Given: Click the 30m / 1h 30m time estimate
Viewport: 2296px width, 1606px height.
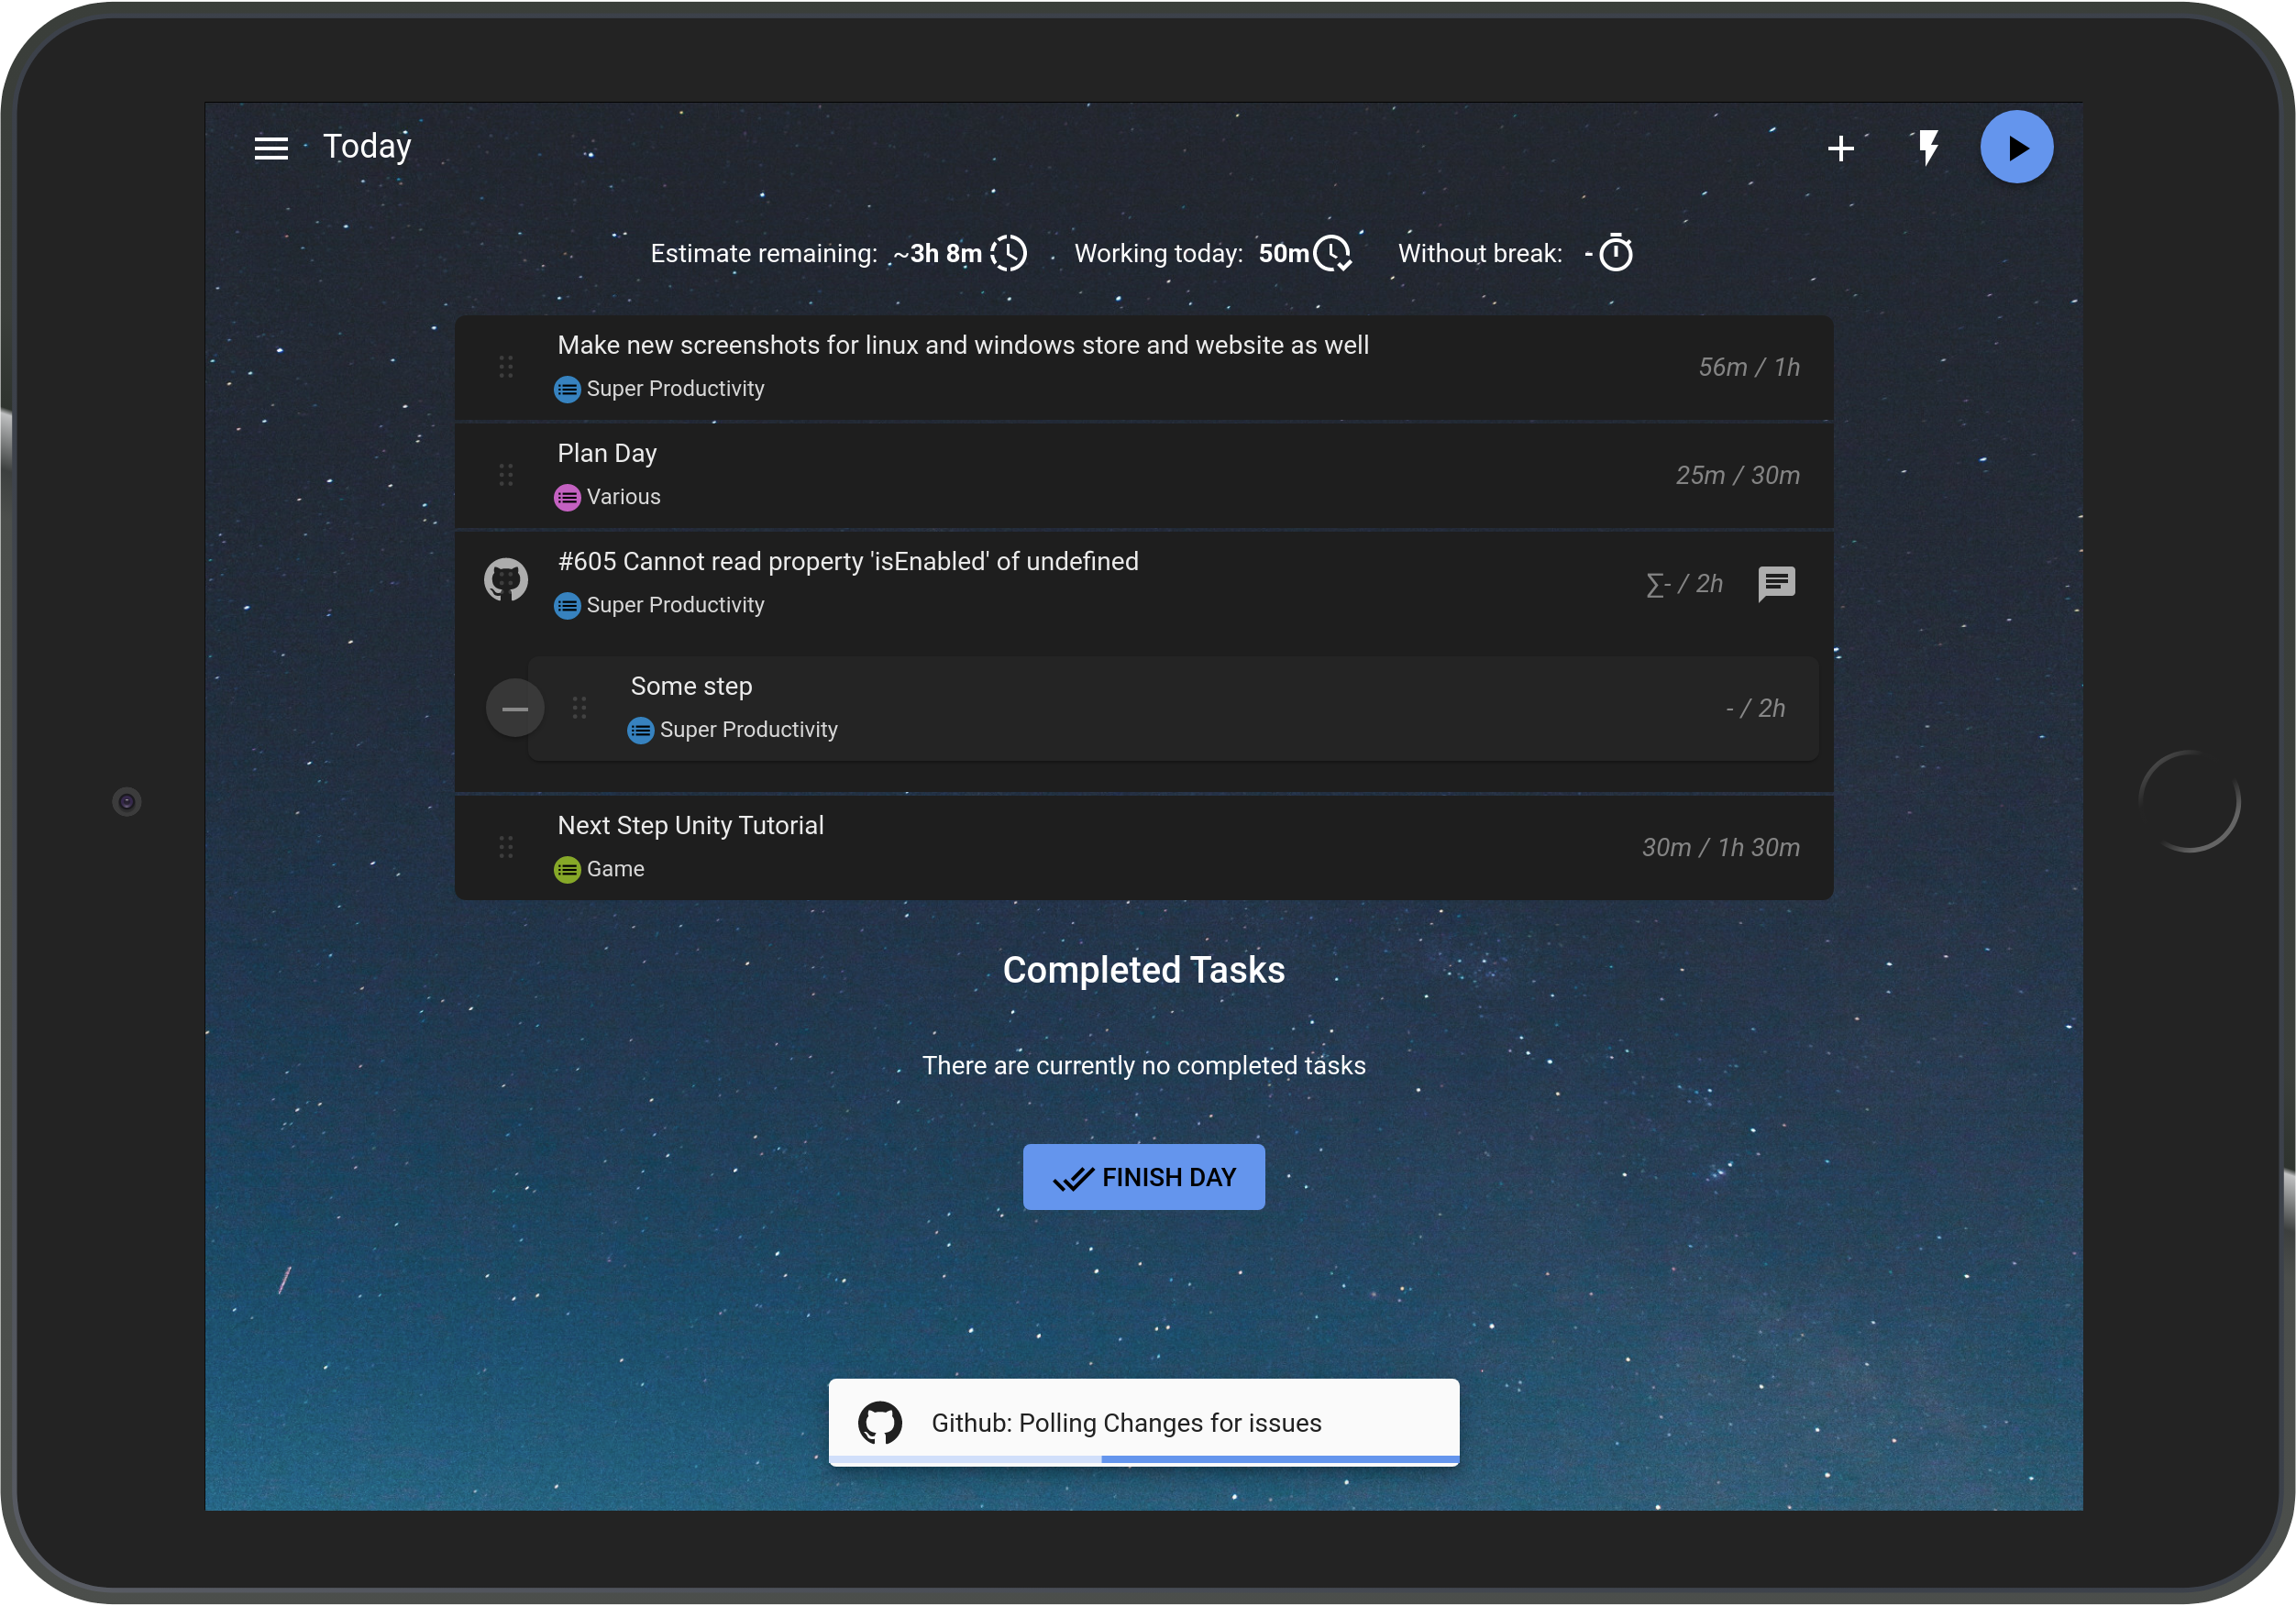Looking at the screenshot, I should tap(1720, 848).
